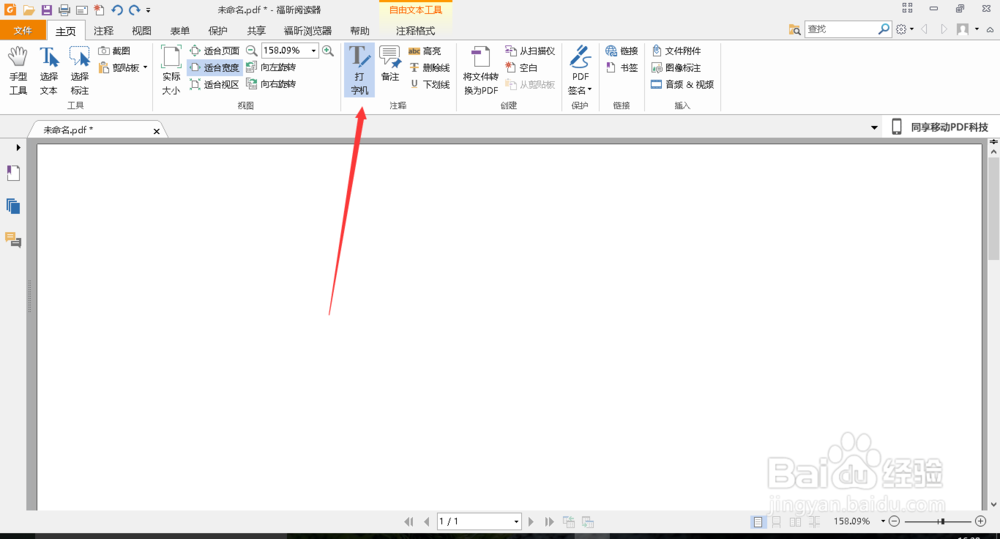The width and height of the screenshot is (1000, 539).
Task: Choose Fit Page (适合页面) view
Action: (214, 50)
